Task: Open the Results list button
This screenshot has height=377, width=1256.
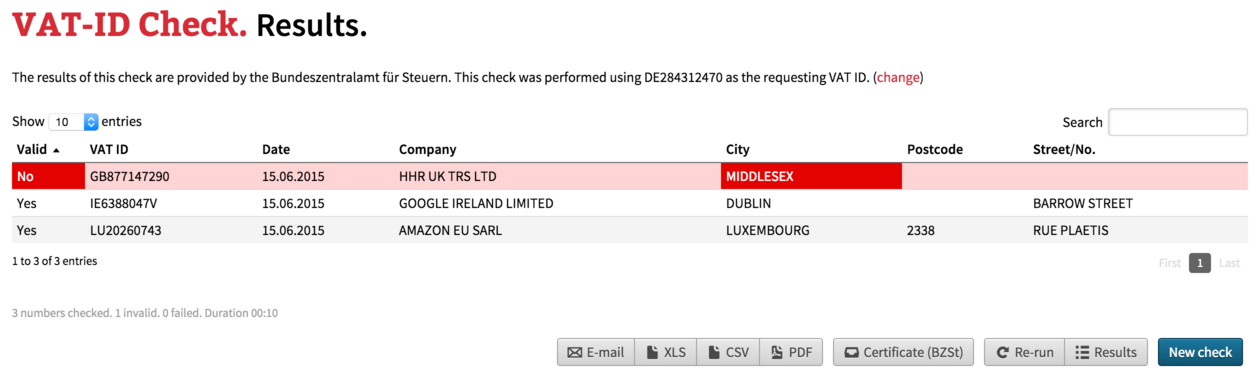Action: click(x=1106, y=352)
